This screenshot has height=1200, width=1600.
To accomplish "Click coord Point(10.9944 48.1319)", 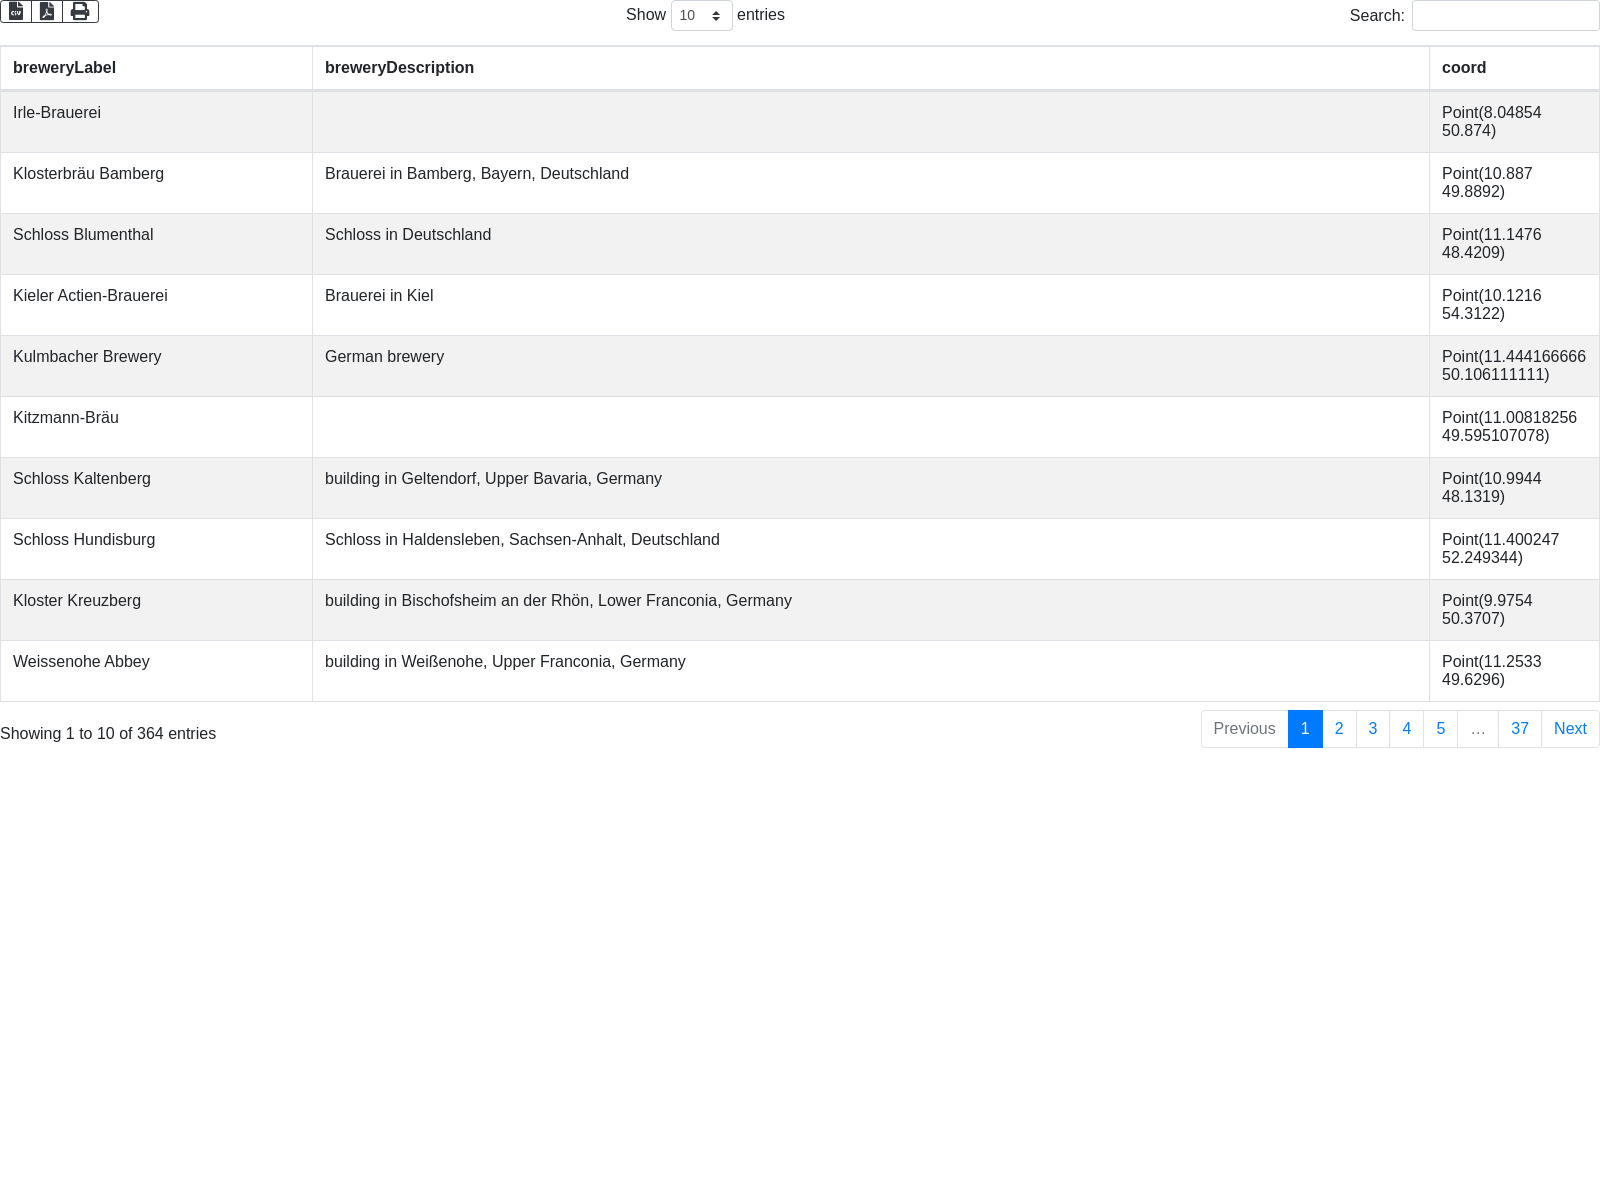I will [1491, 488].
